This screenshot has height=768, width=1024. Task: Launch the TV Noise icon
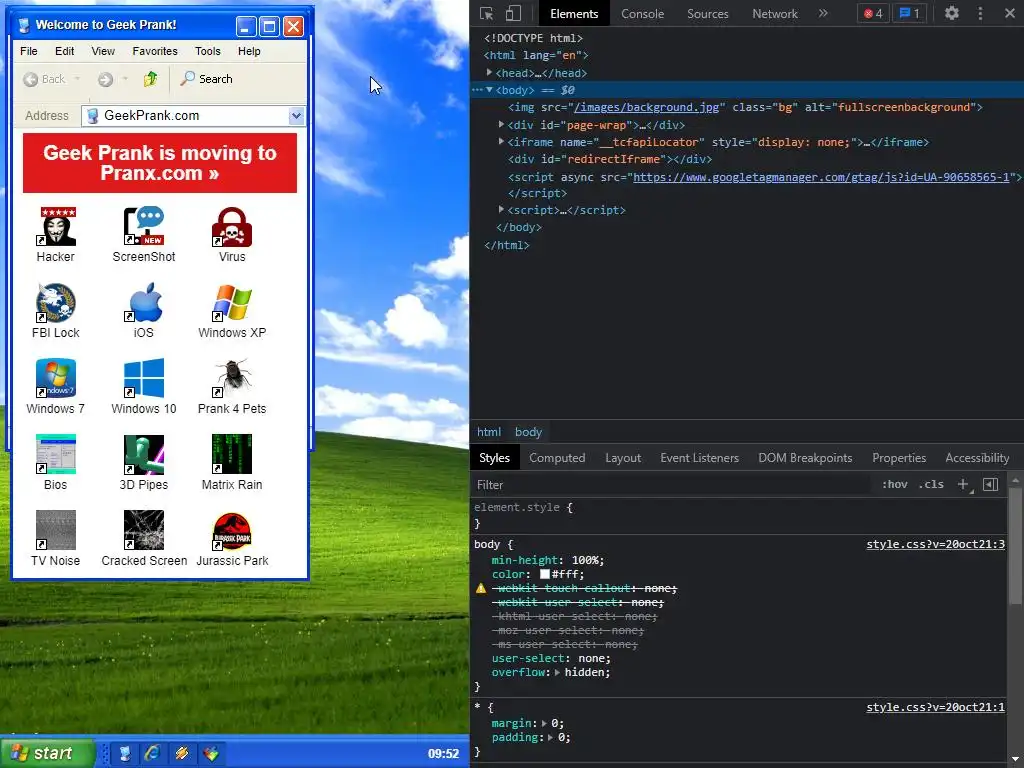[56, 530]
